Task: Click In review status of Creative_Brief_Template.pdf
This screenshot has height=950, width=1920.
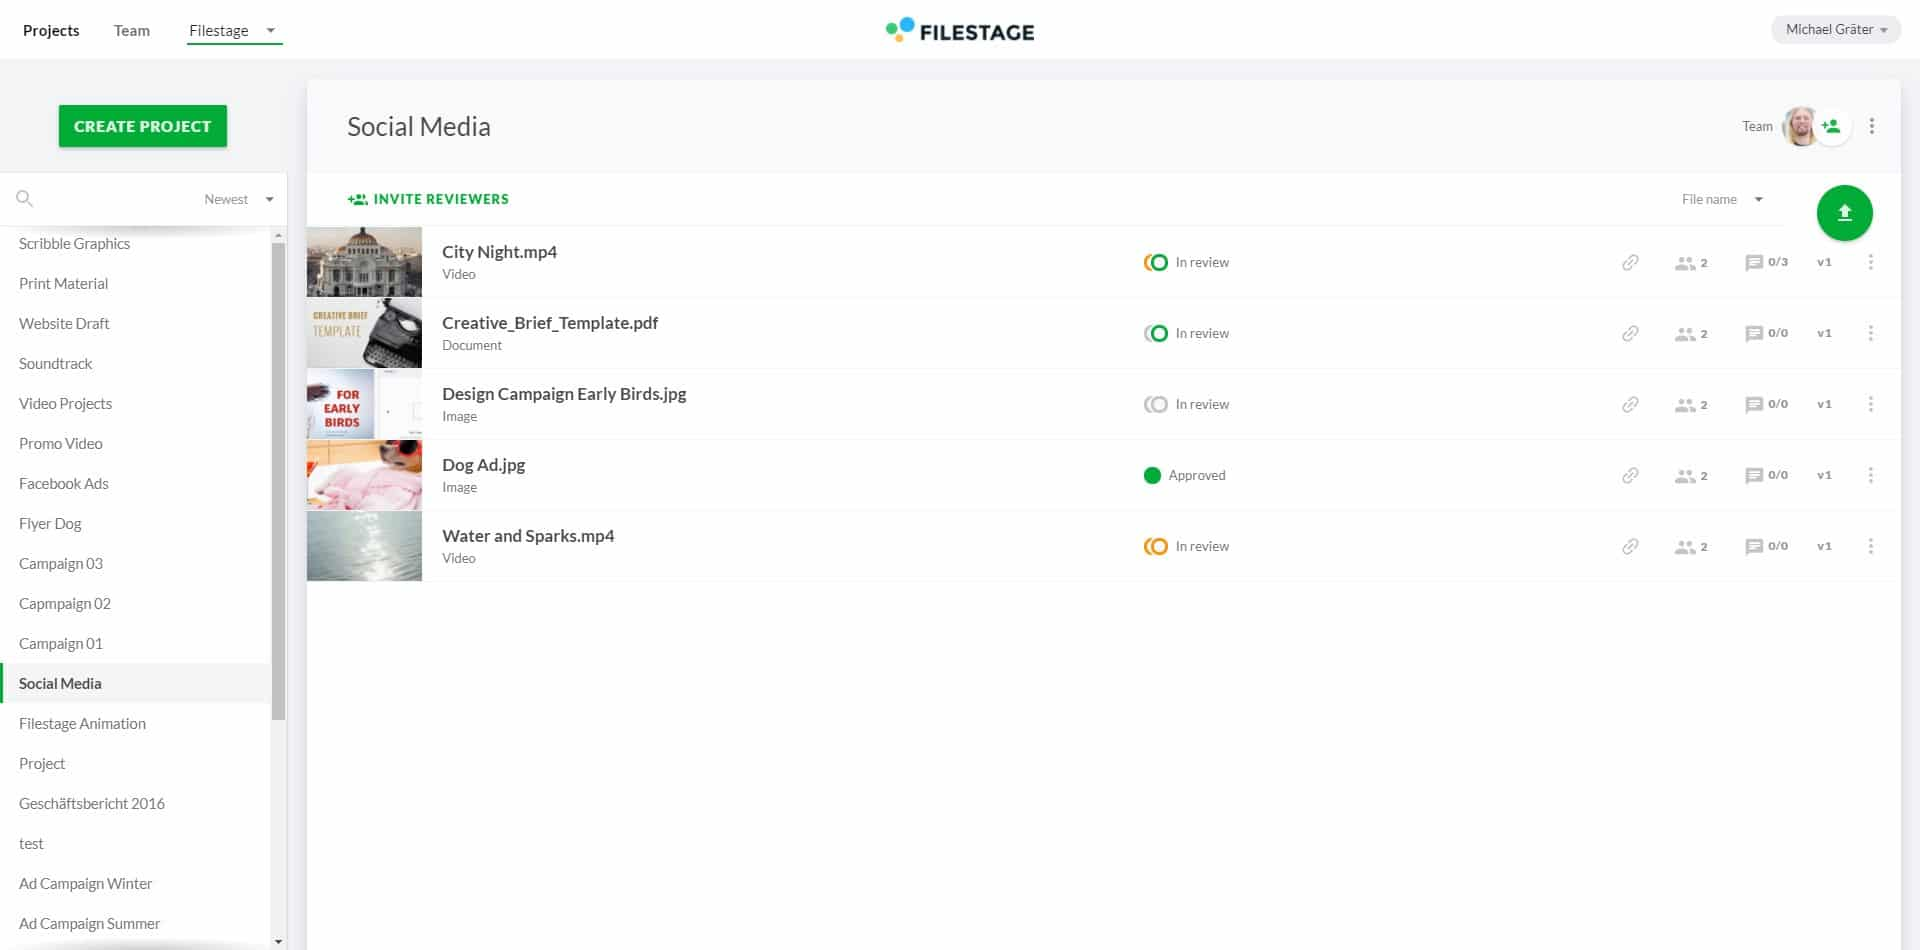Action: tap(1157, 333)
